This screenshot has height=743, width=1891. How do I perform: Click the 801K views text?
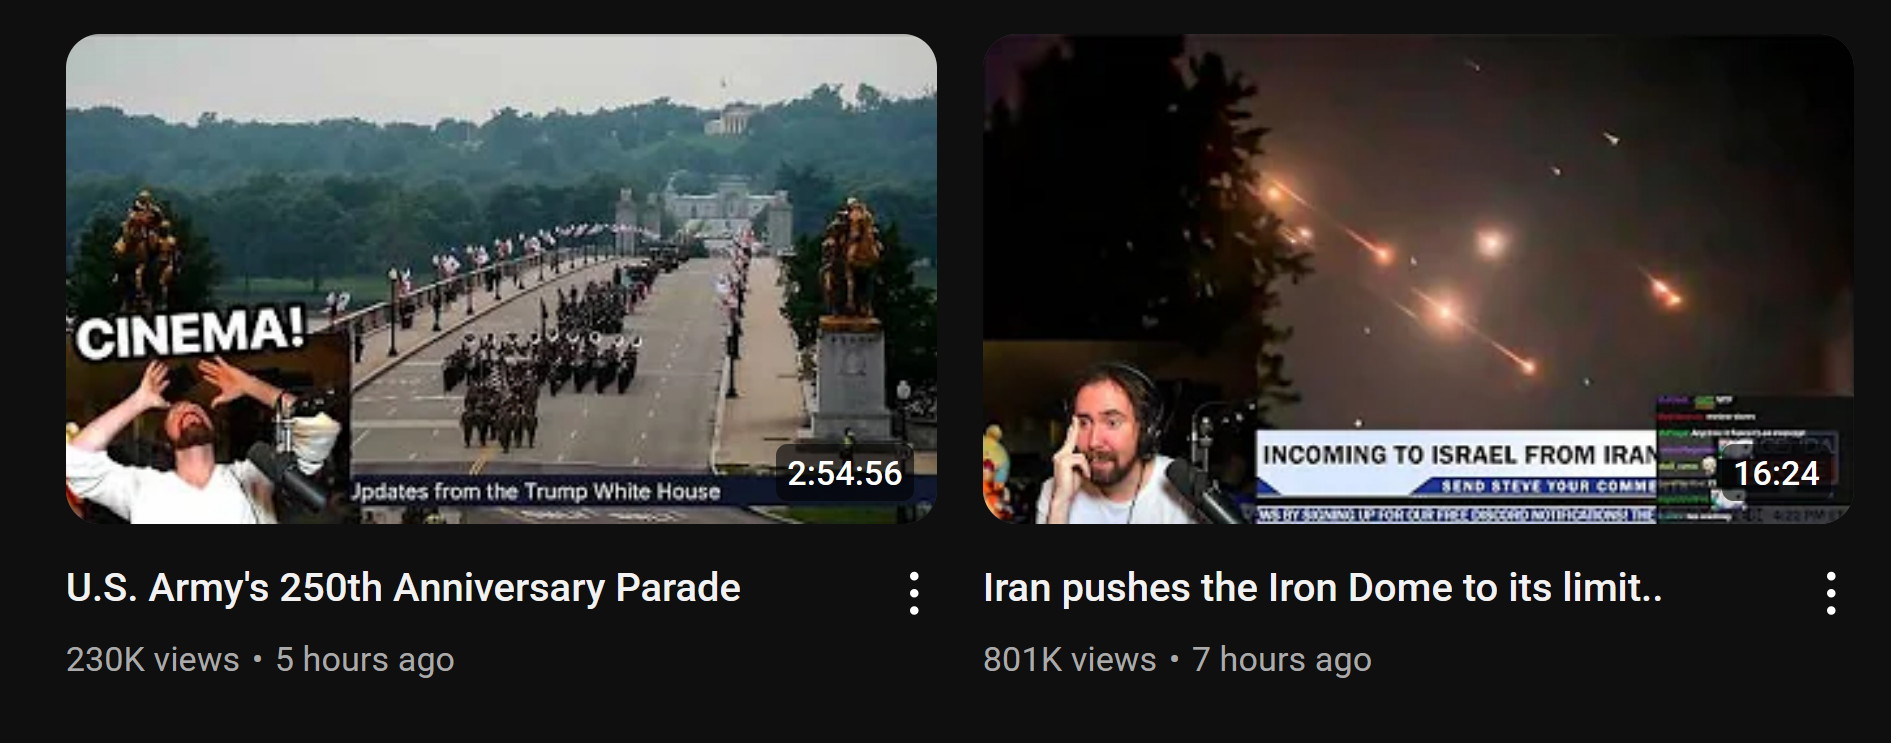(1069, 660)
